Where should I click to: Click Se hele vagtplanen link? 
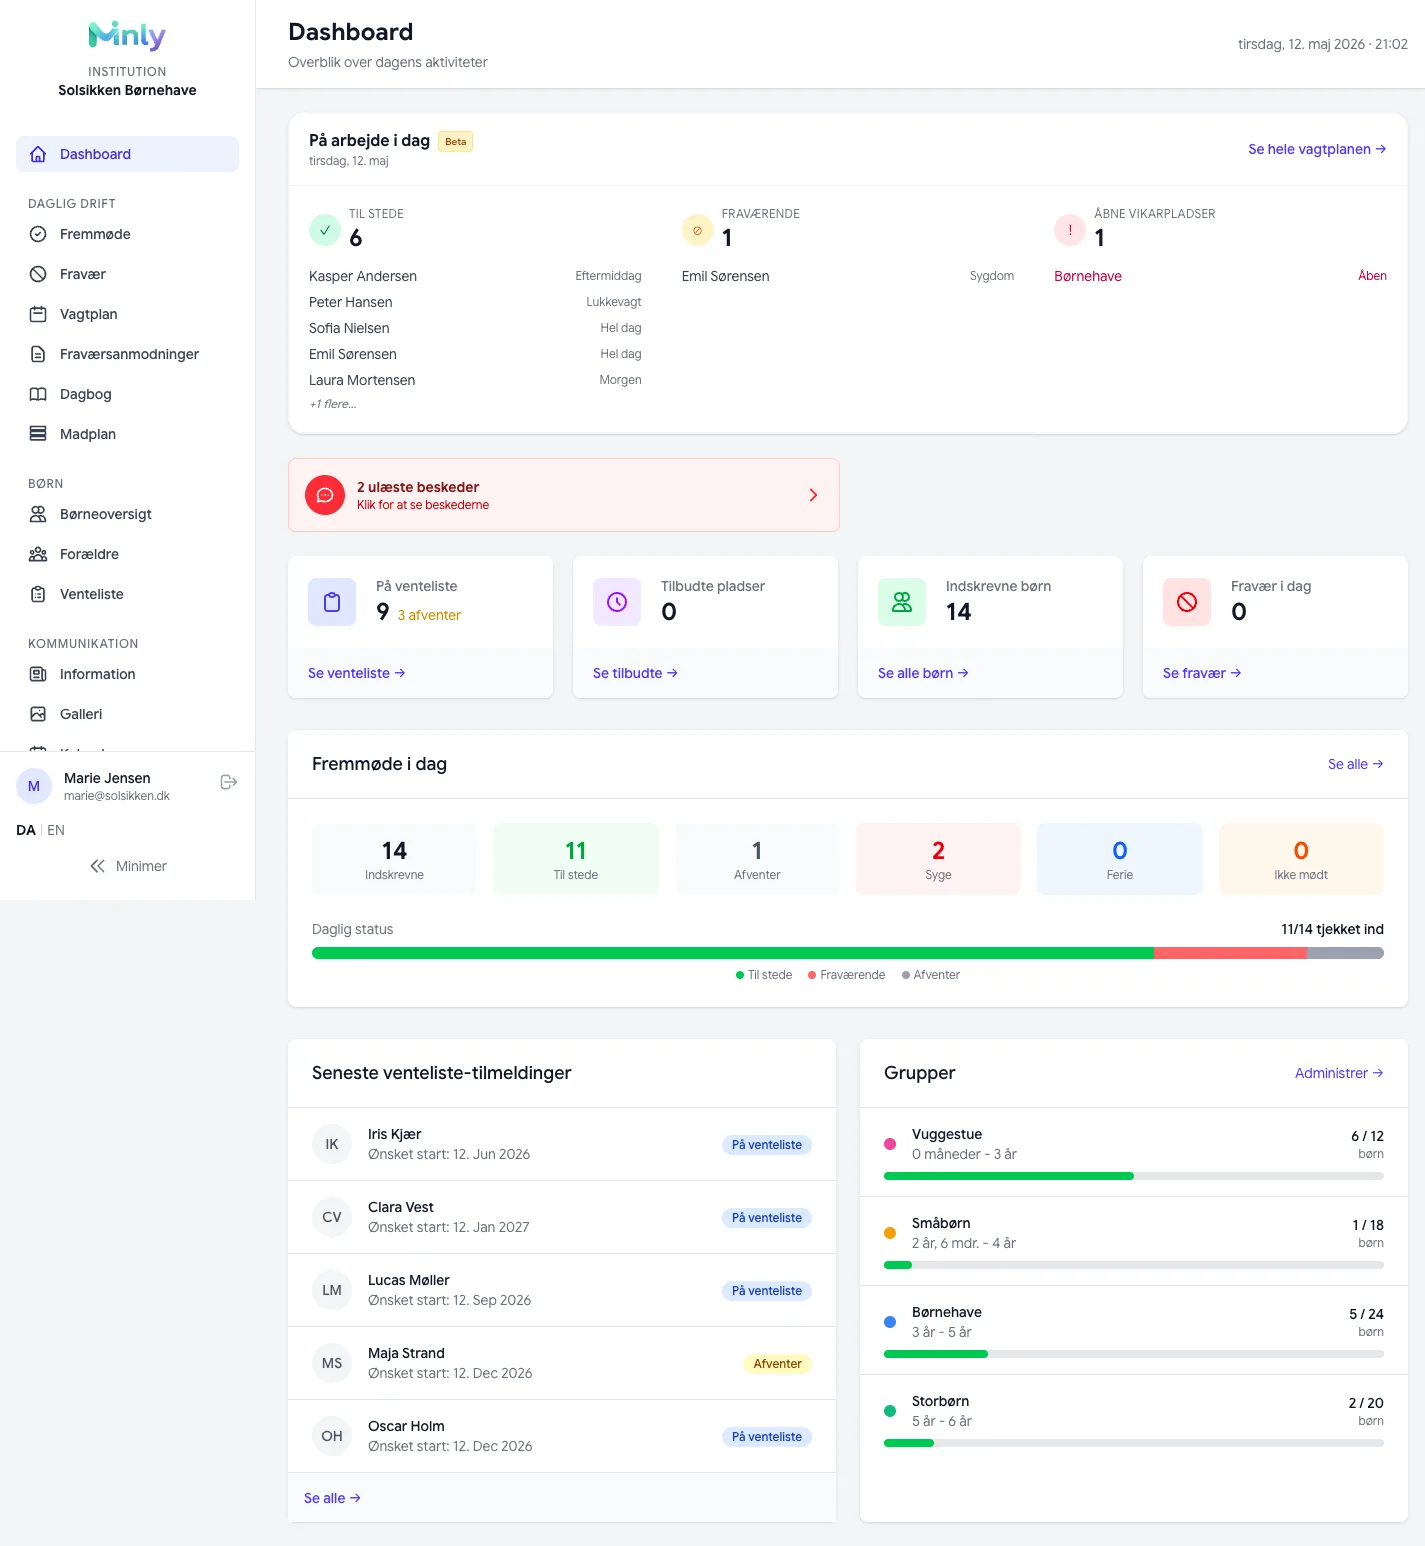point(1317,149)
